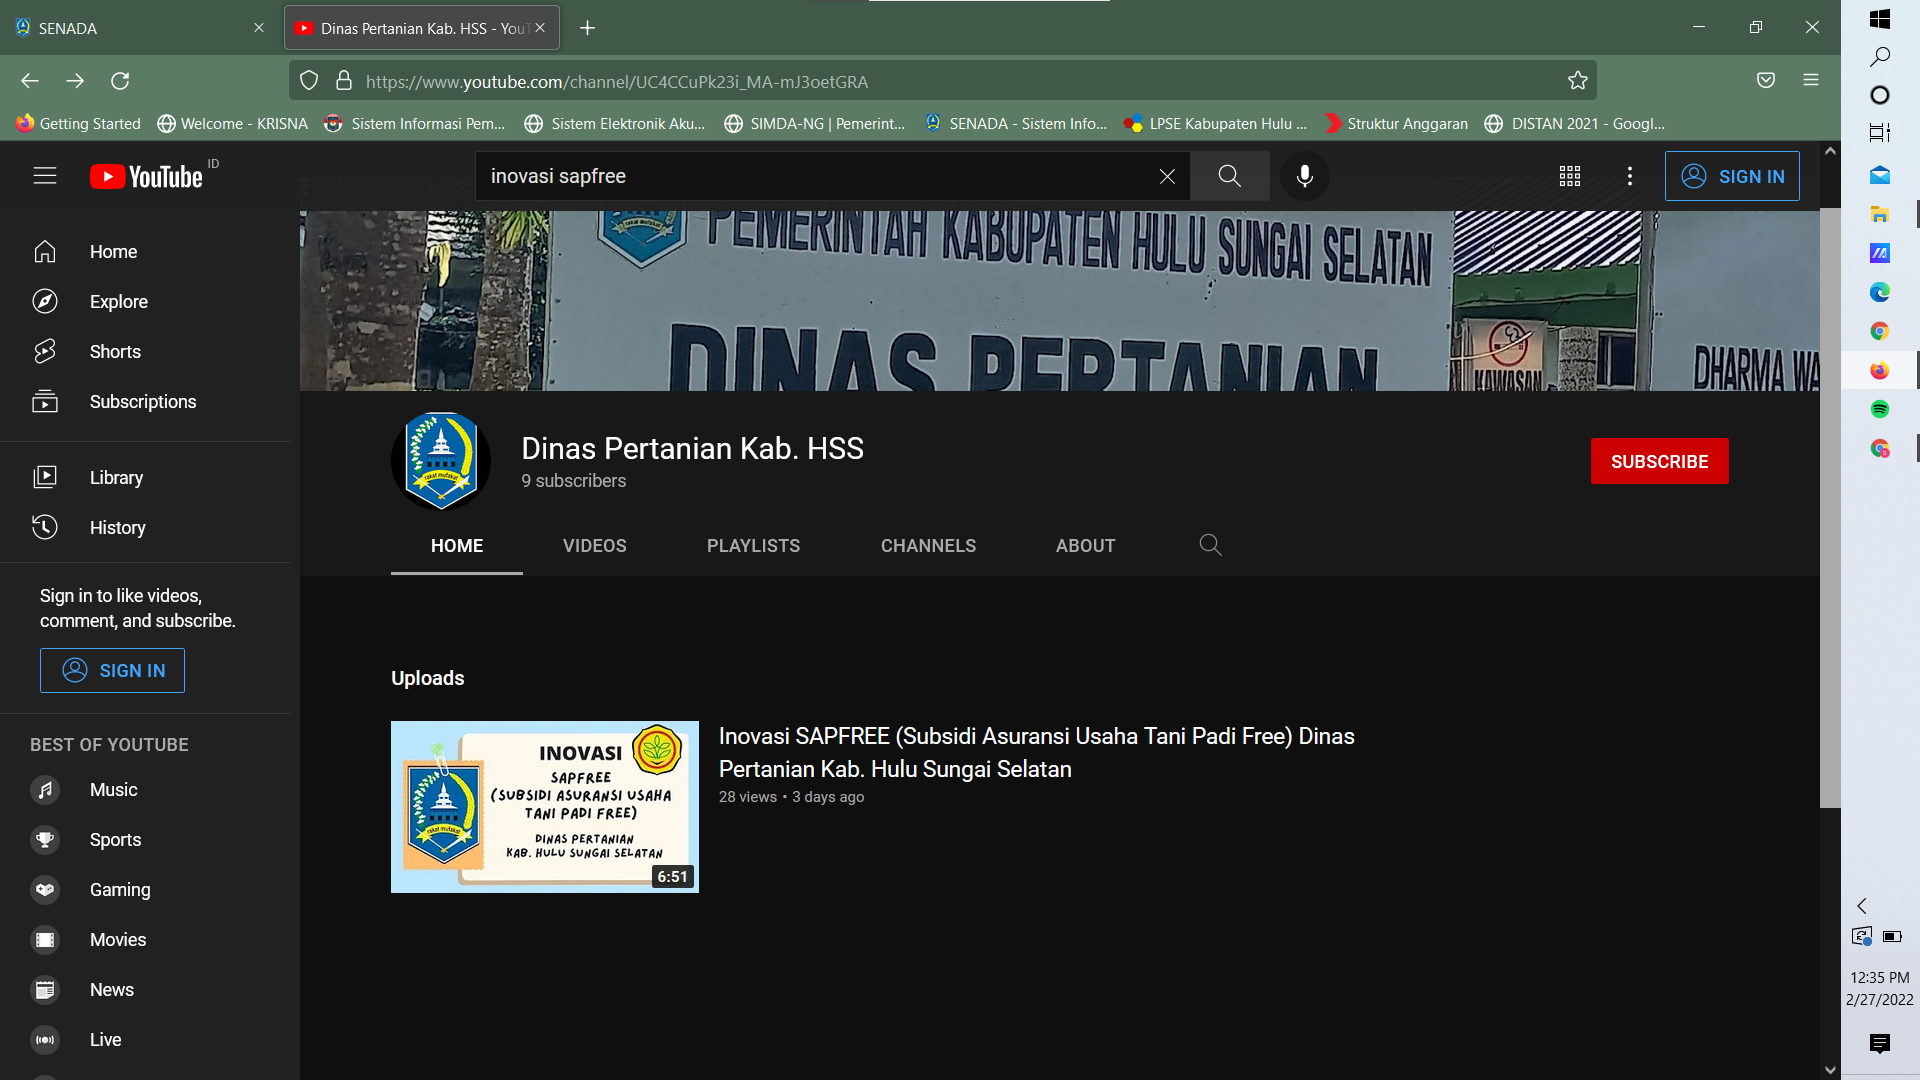Open Windows search from the taskbar

pos(1880,57)
